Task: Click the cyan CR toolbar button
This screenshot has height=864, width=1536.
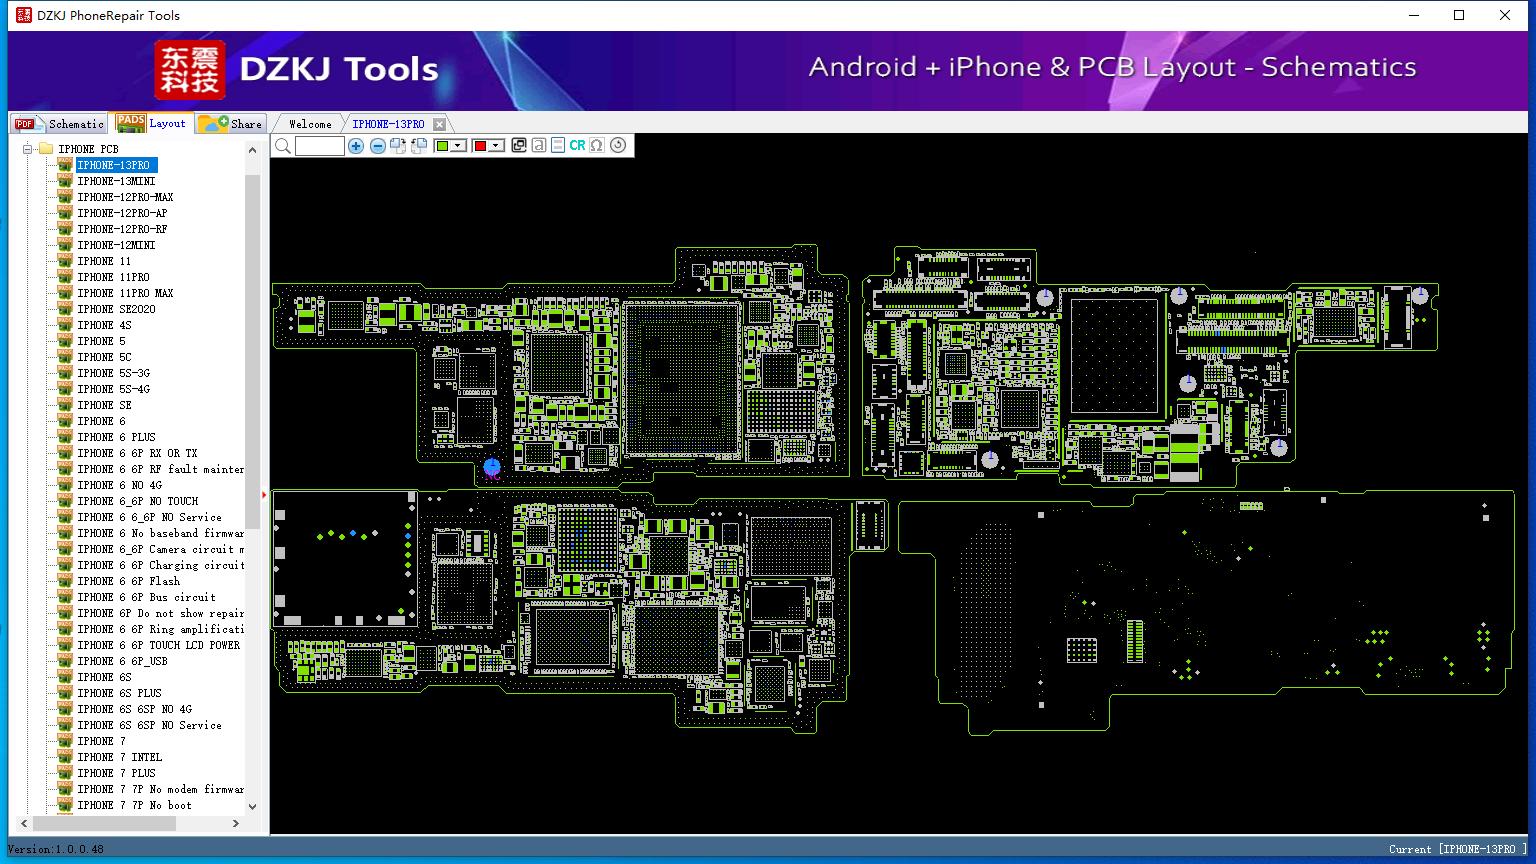Action: tap(577, 146)
